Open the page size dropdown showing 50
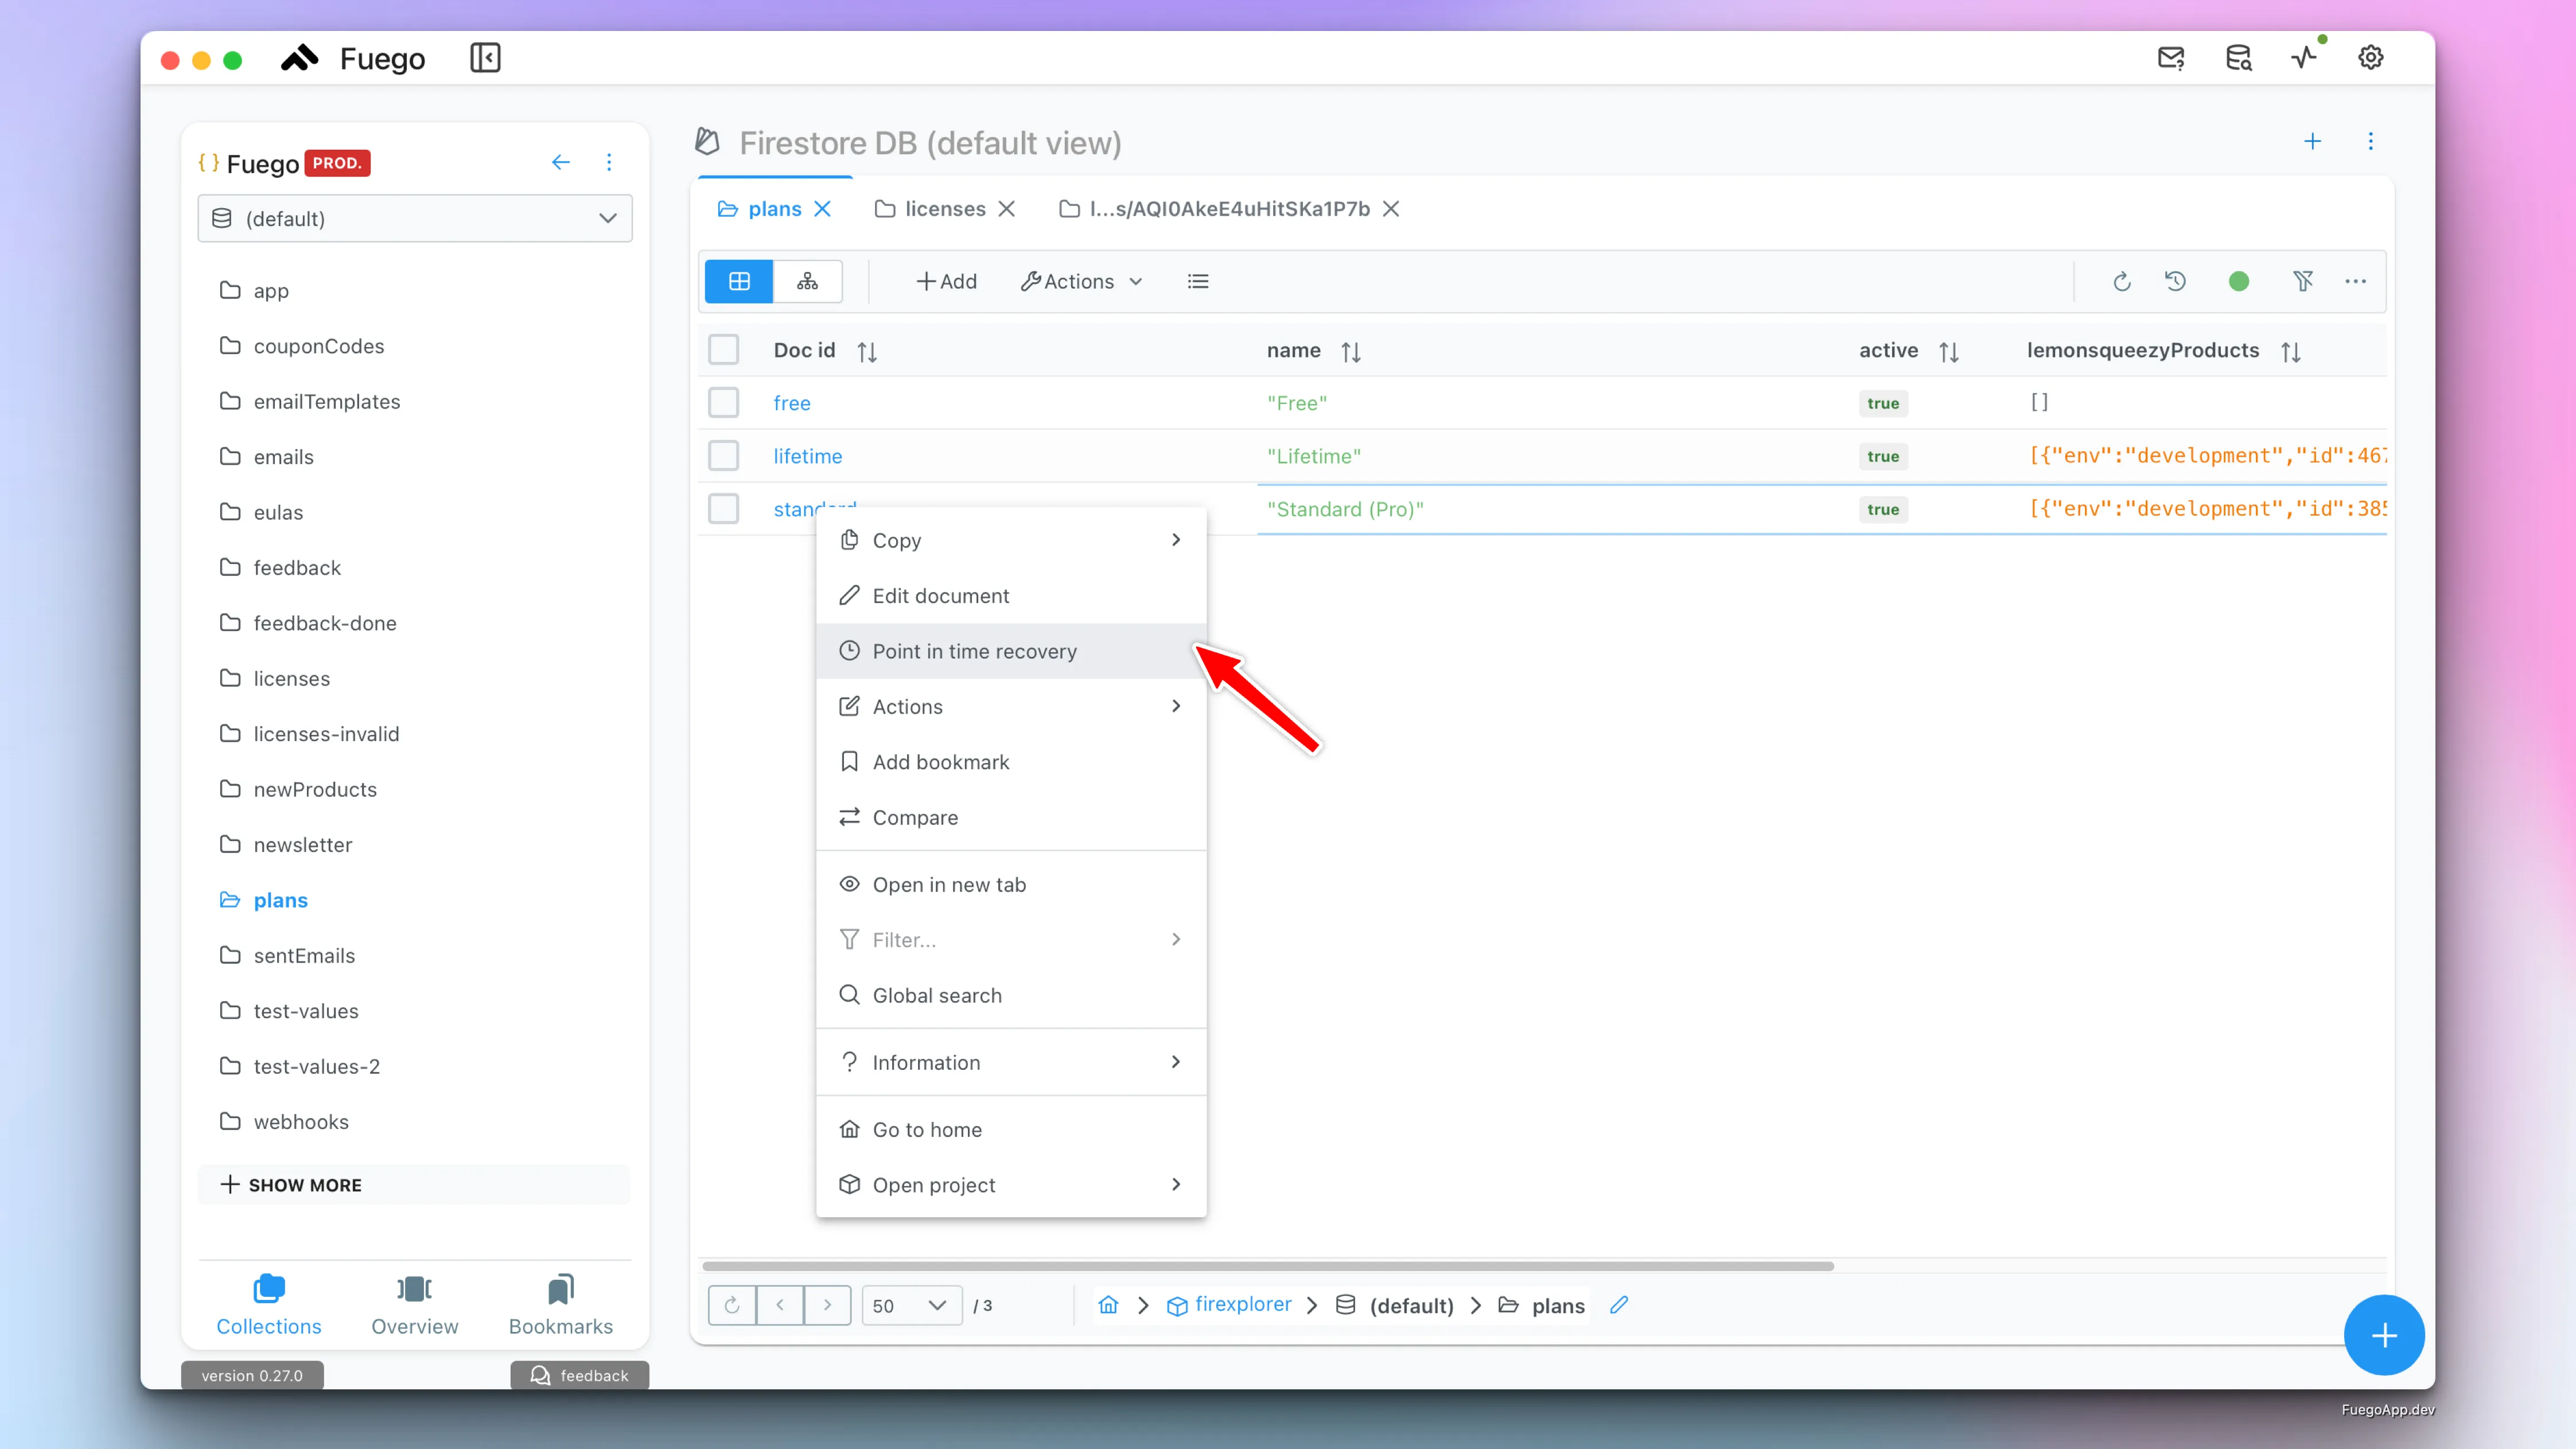Screen dimensions: 2576x1449 910,1305
